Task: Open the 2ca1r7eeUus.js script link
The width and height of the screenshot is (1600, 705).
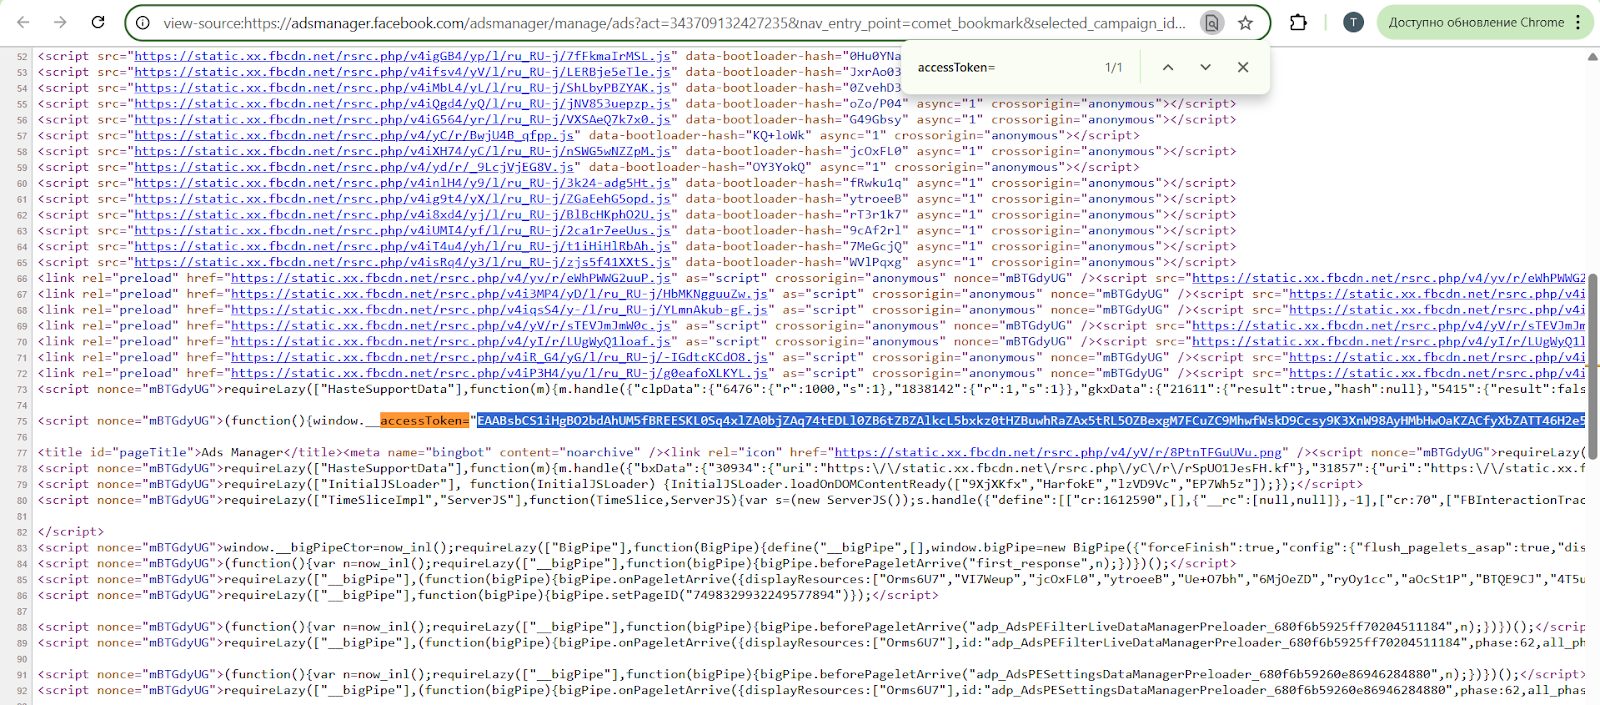Action: (x=402, y=230)
